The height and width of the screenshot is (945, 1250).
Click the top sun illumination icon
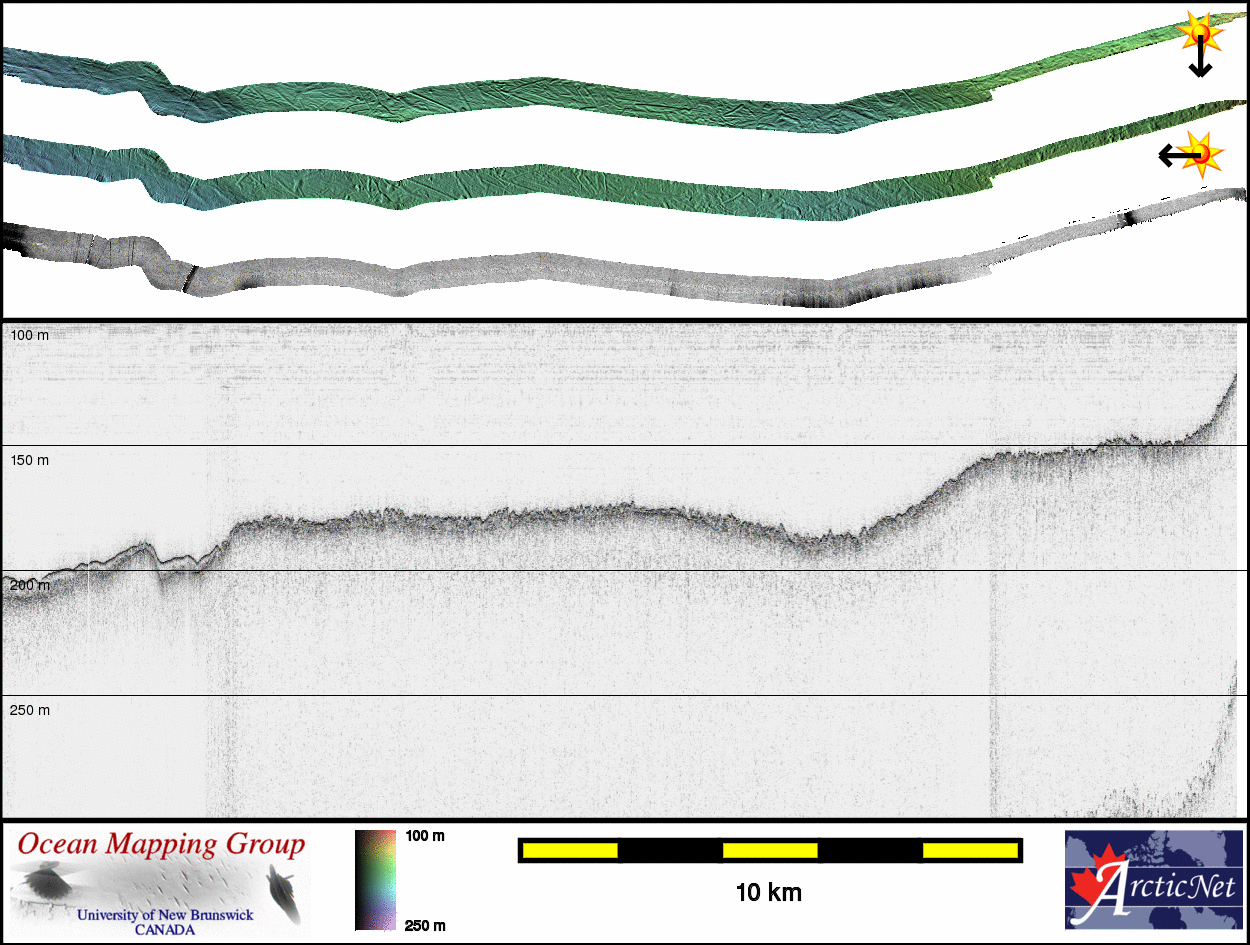(x=1199, y=32)
